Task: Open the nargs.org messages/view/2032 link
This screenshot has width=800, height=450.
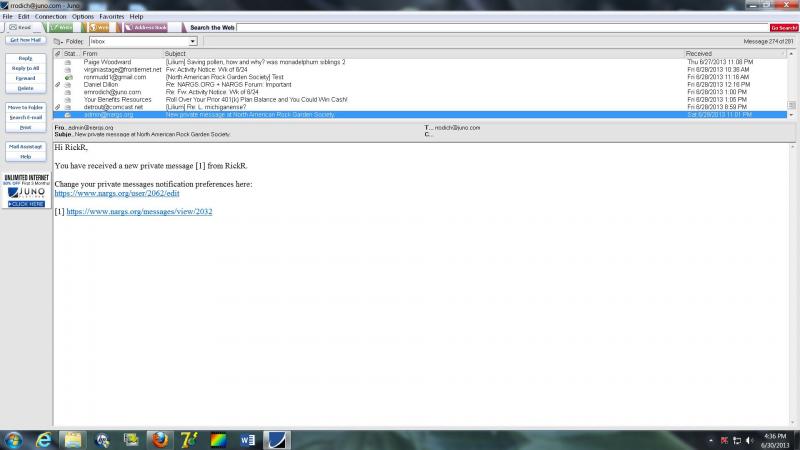Action: [x=139, y=212]
